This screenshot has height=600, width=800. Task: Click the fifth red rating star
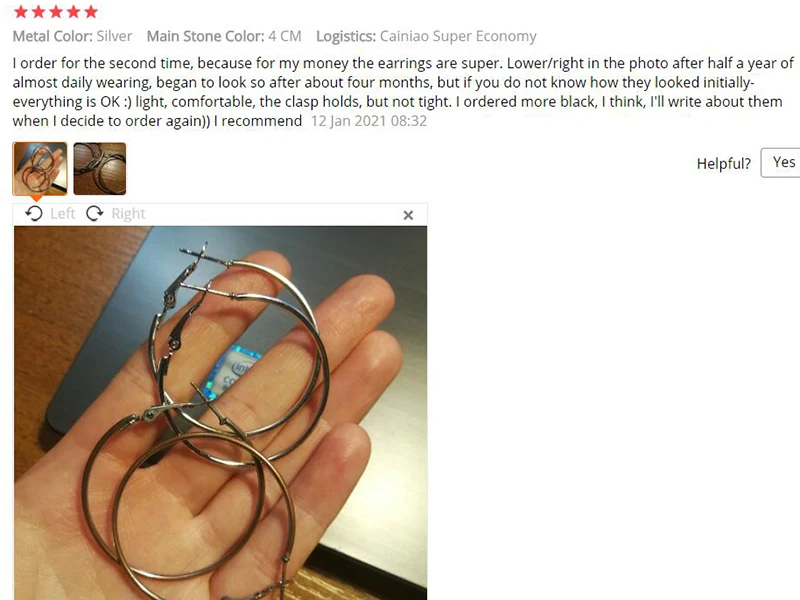(x=91, y=11)
